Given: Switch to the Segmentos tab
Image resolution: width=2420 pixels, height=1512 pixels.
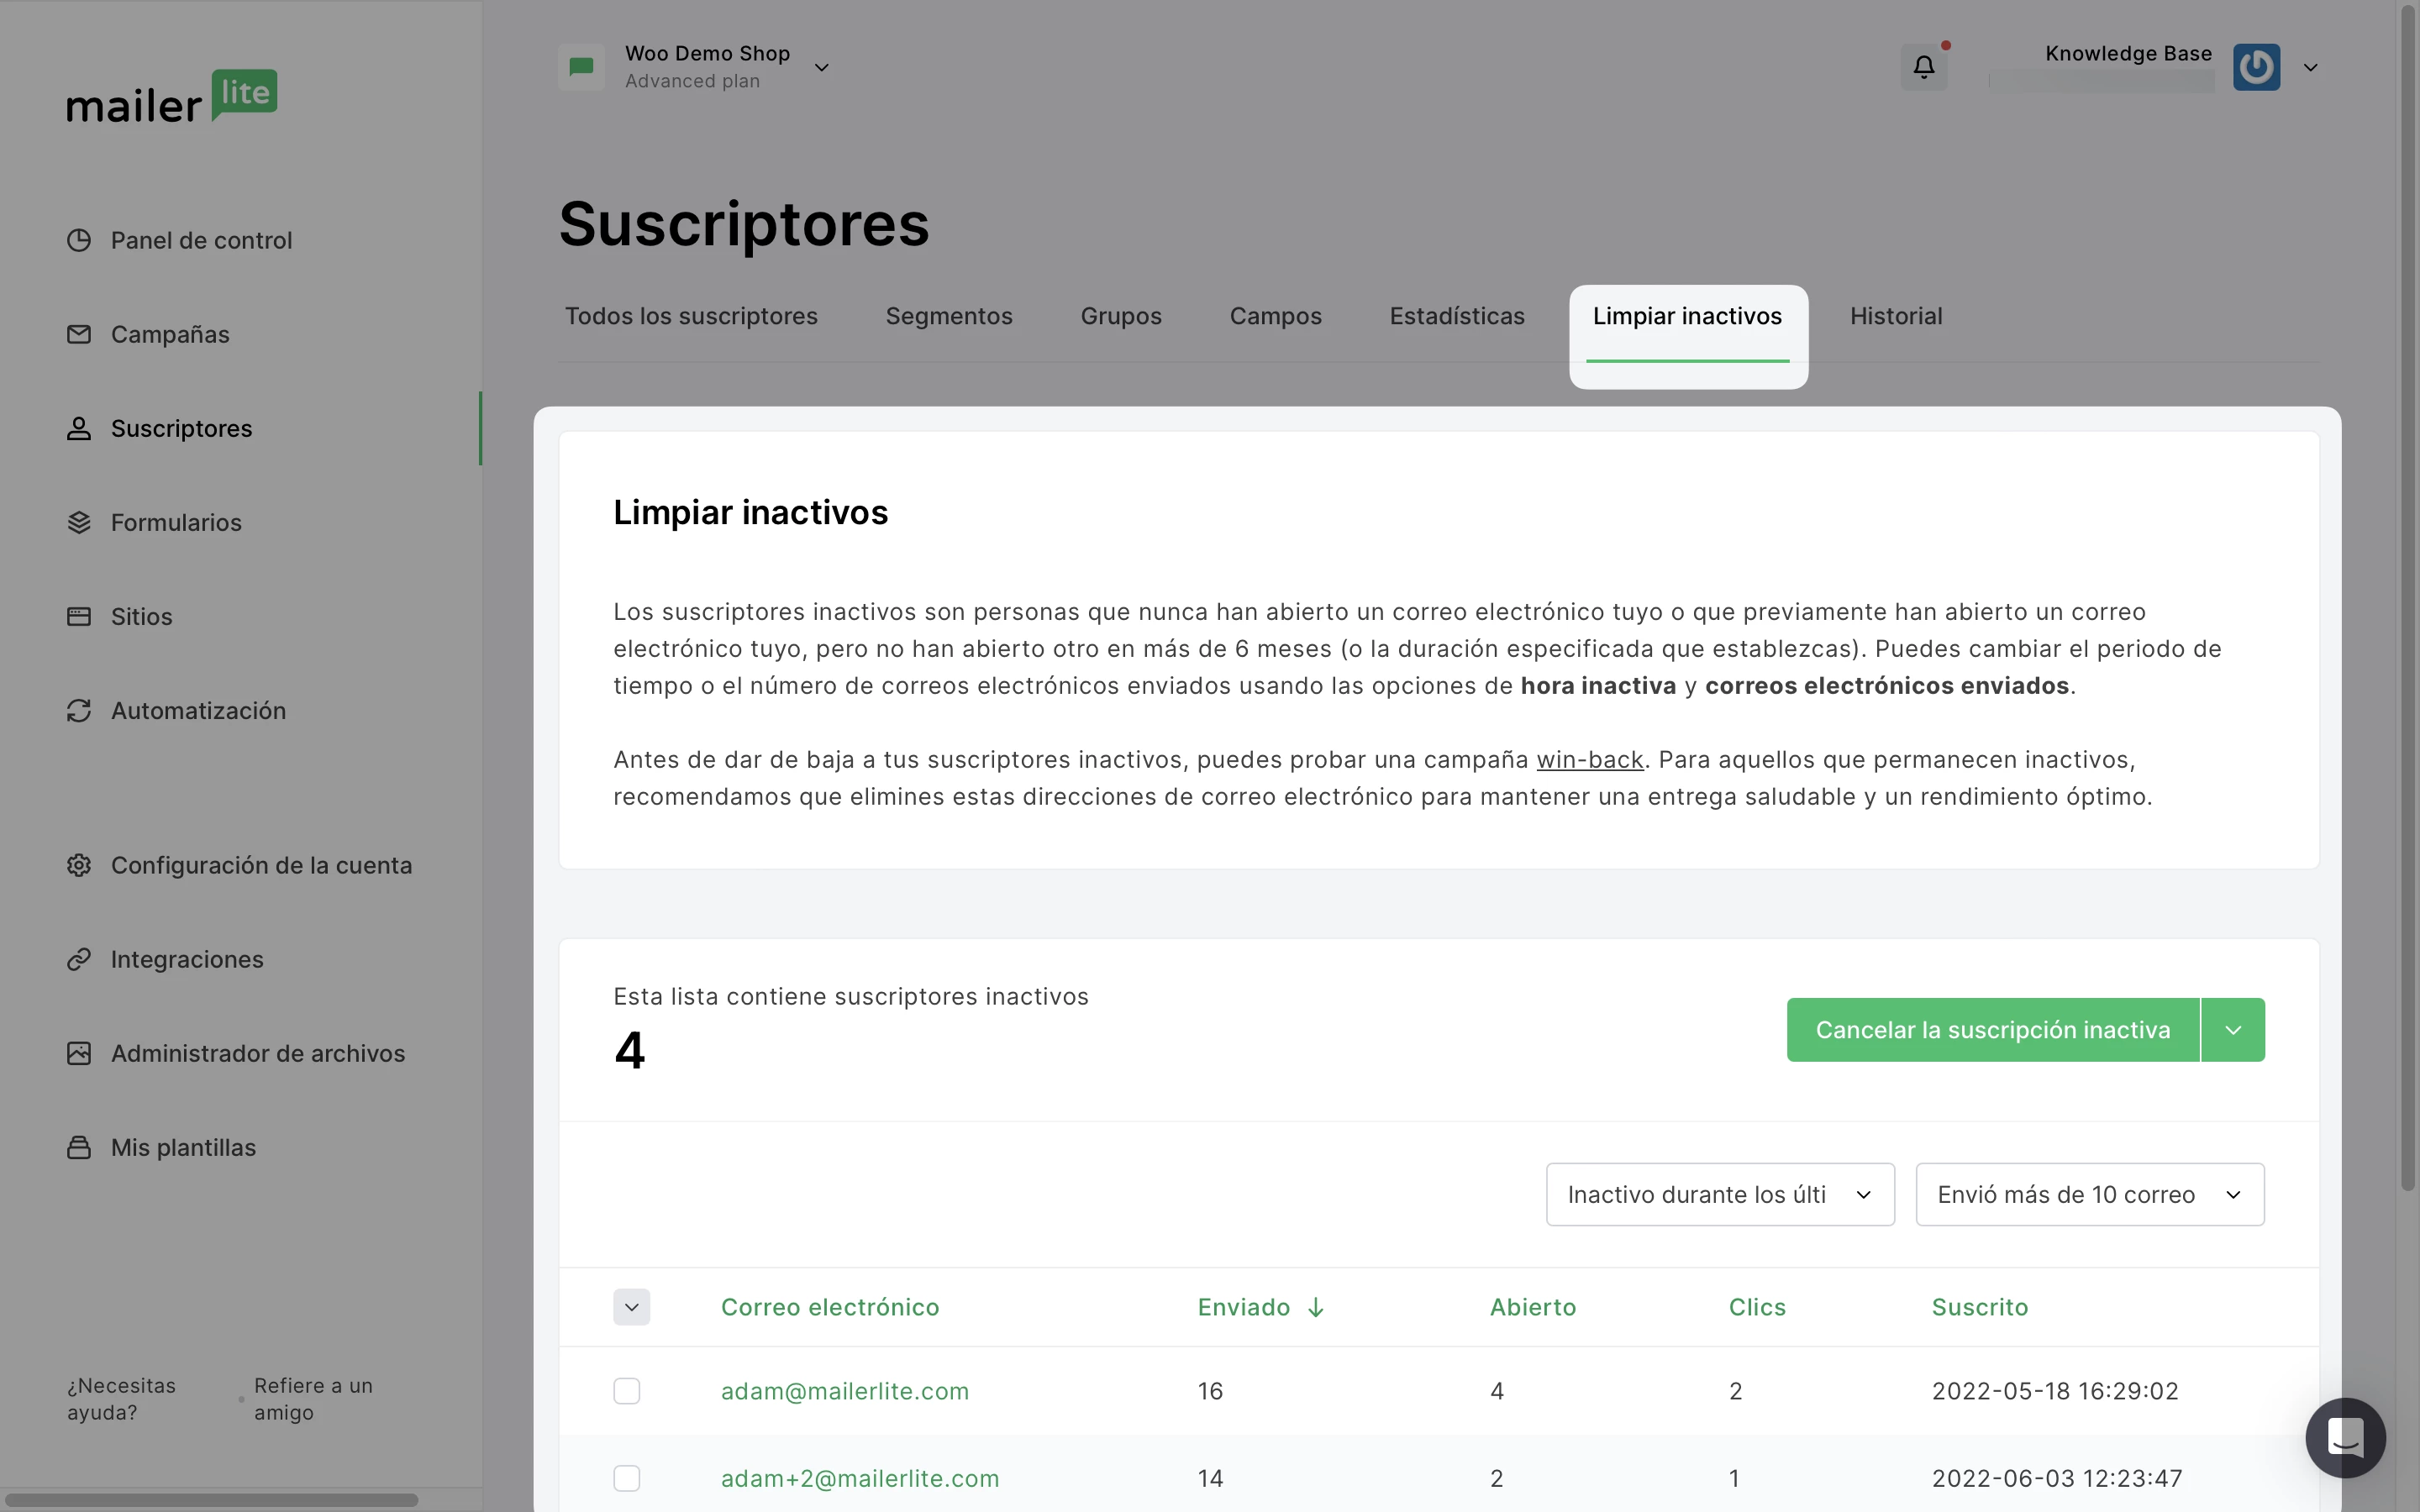Looking at the screenshot, I should tap(949, 316).
